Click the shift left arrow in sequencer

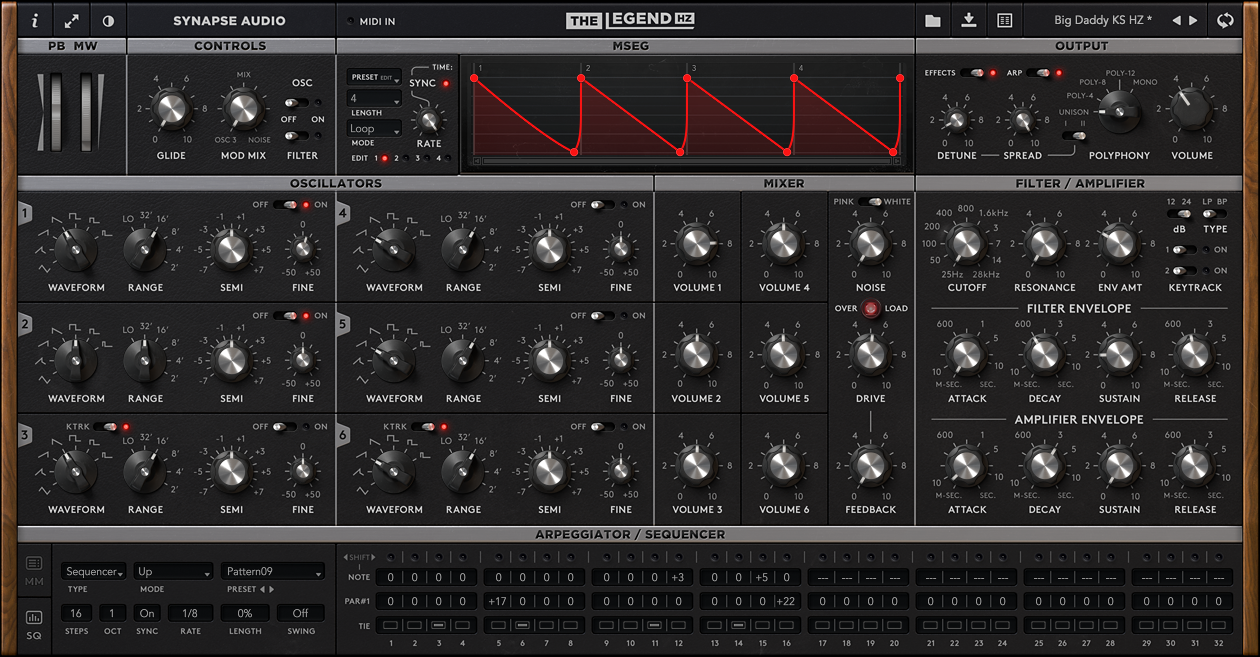(x=346, y=557)
